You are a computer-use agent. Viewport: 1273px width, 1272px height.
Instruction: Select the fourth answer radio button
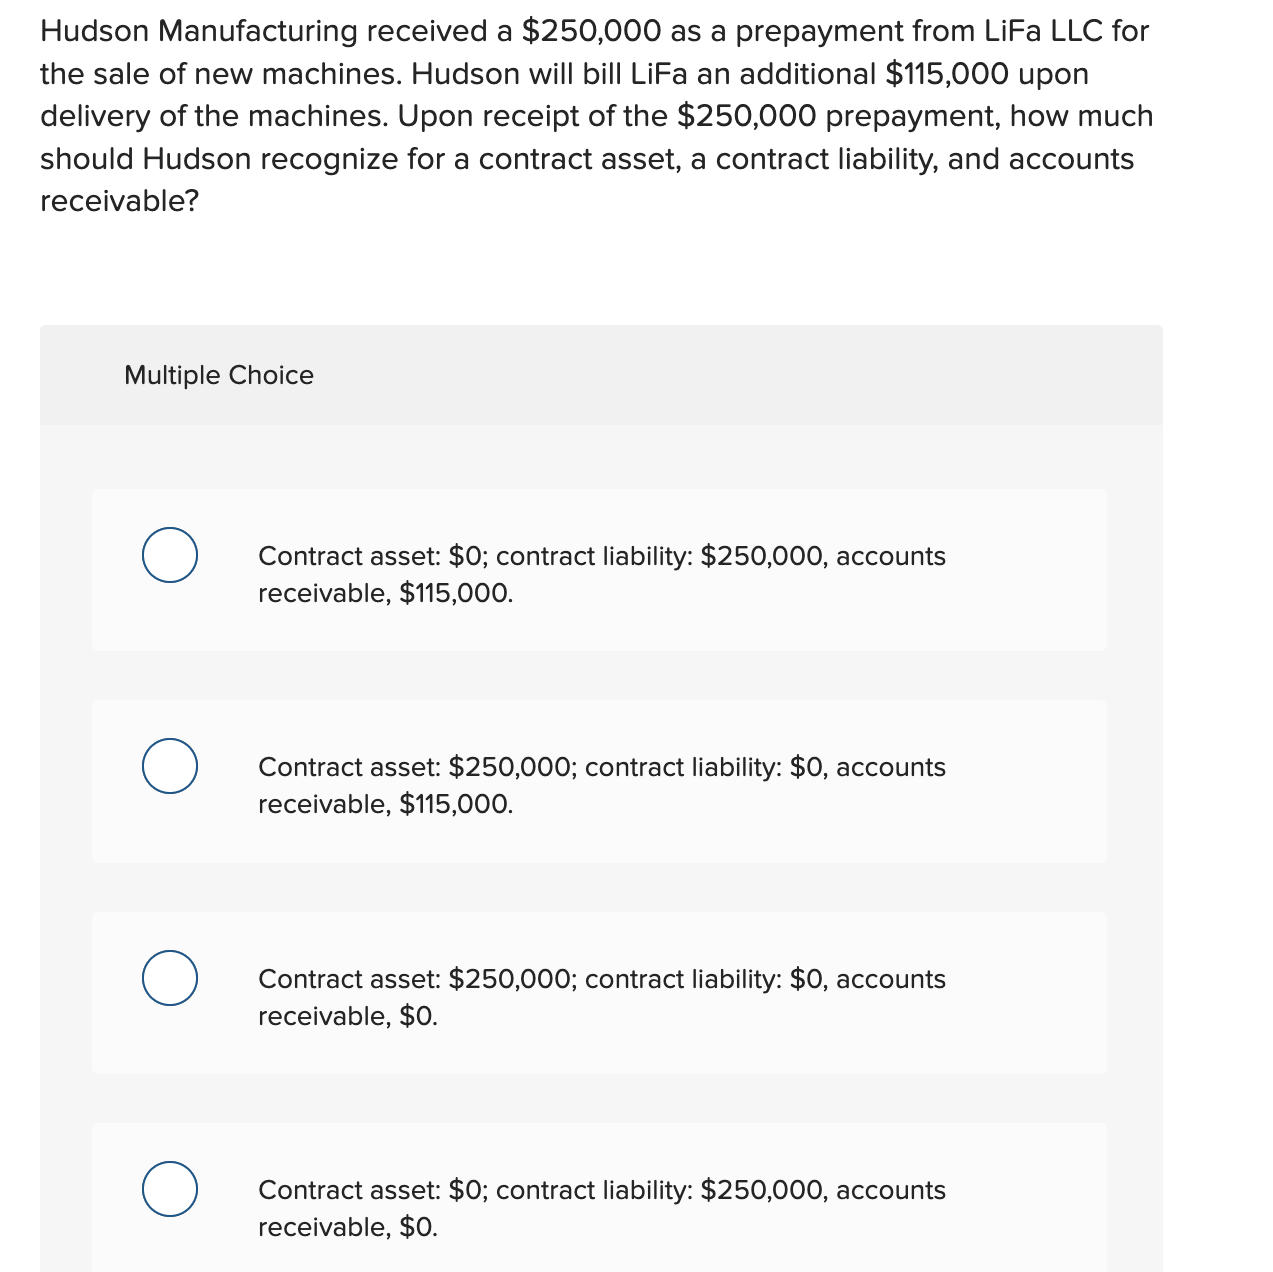[169, 1190]
